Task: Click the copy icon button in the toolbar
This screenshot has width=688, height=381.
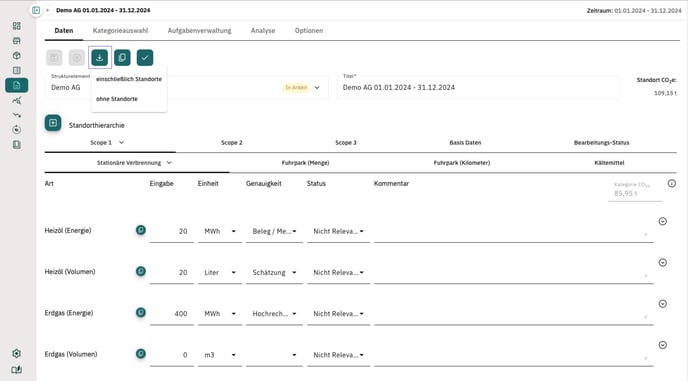Action: tap(122, 58)
